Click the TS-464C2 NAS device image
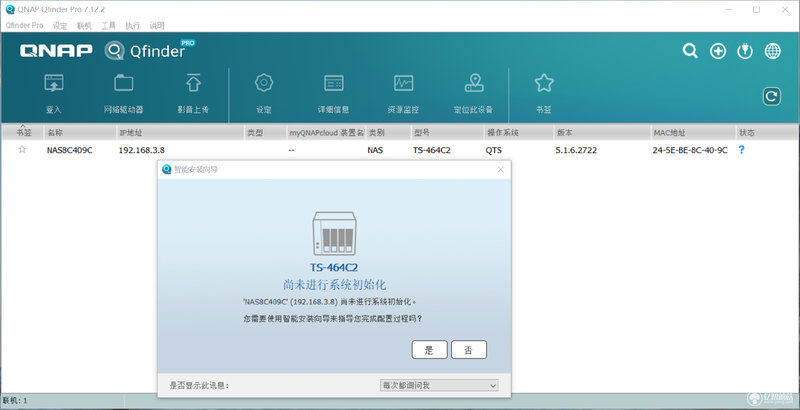This screenshot has width=800, height=410. (334, 234)
